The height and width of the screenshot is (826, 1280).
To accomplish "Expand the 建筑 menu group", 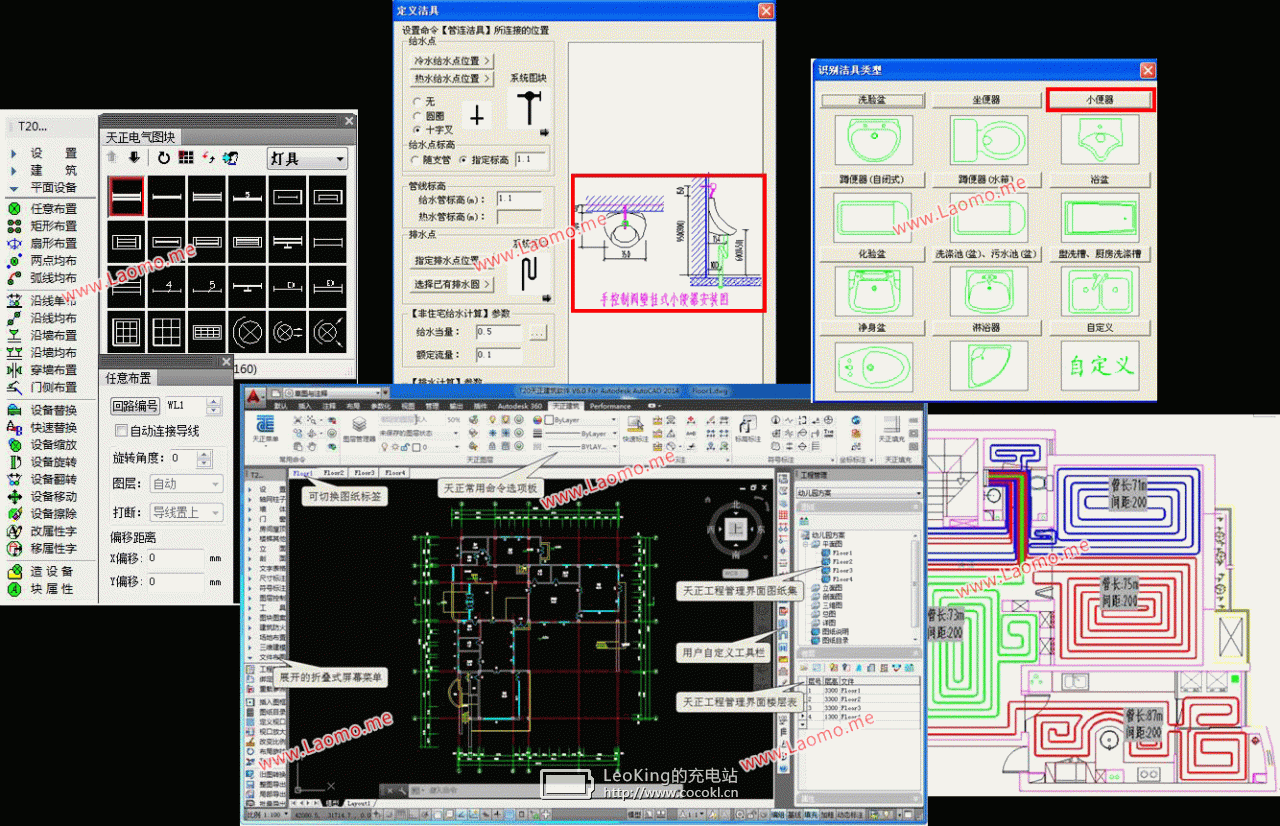I will tap(13, 171).
